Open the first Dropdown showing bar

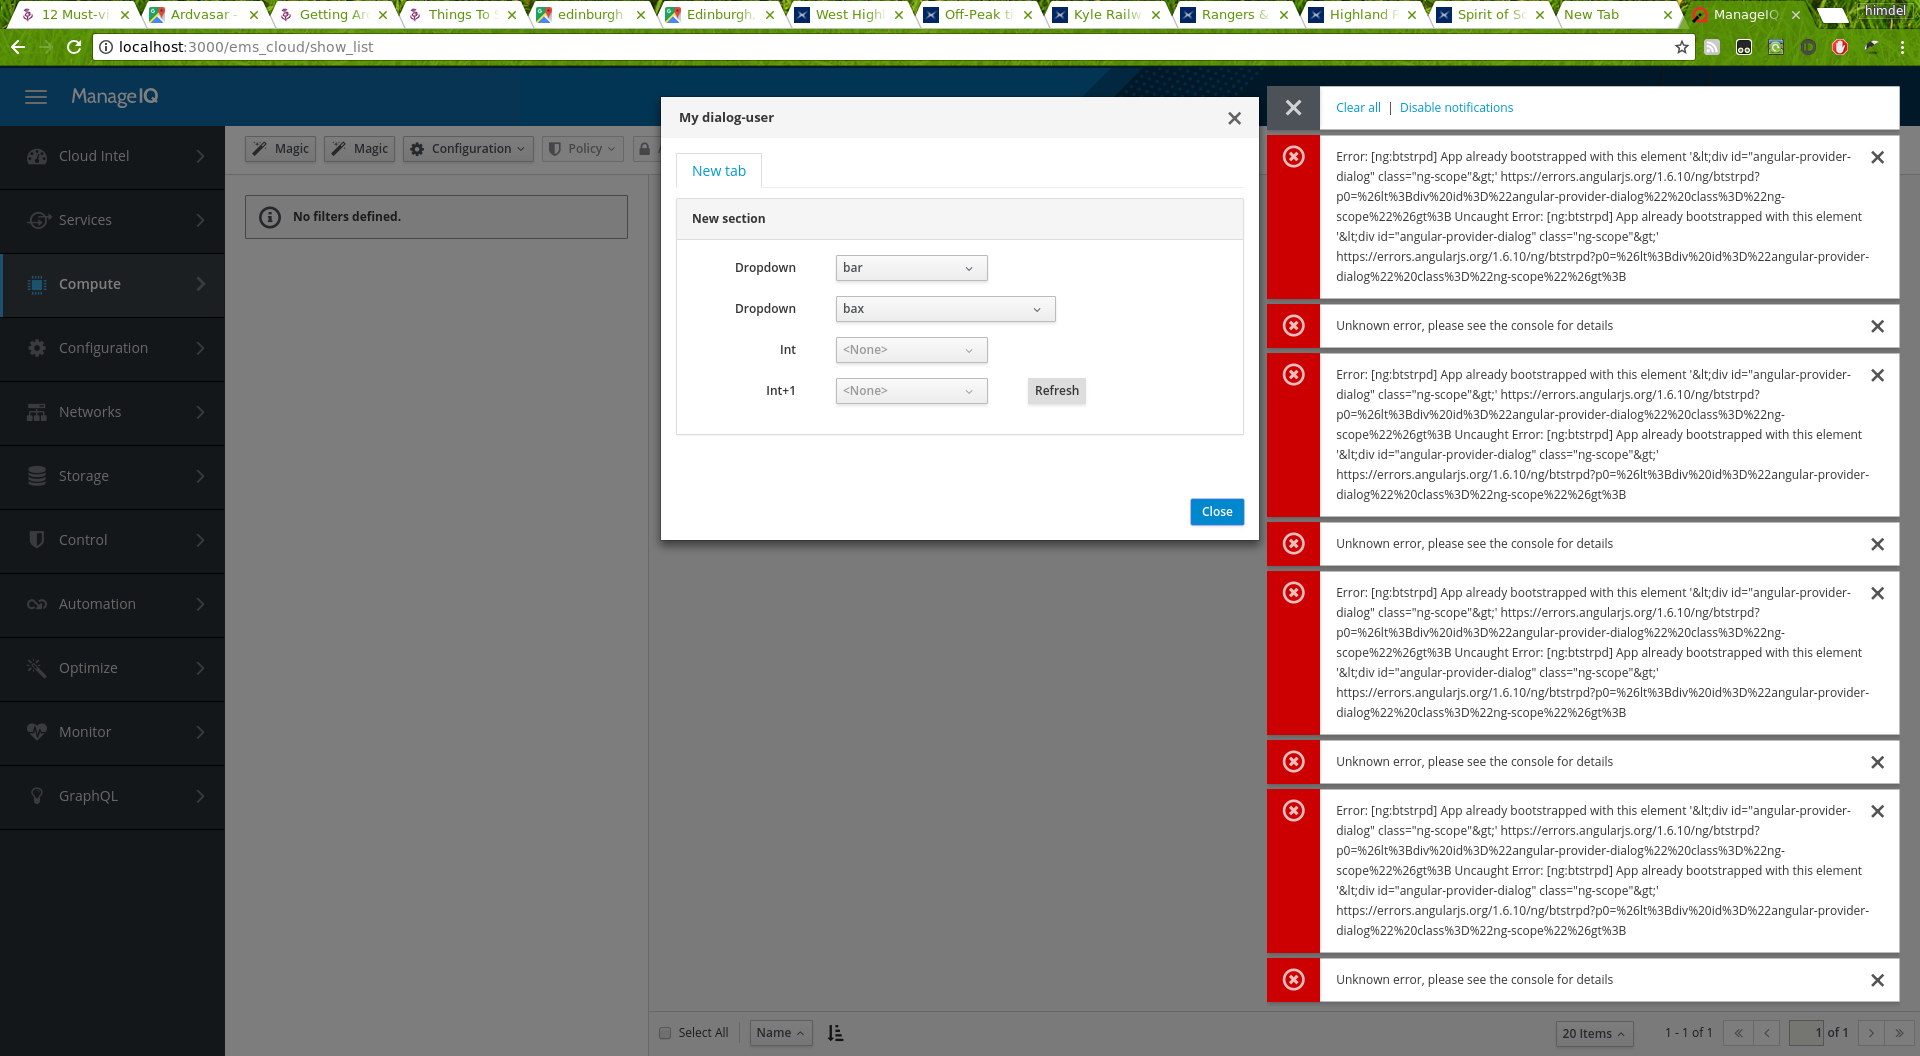tap(912, 268)
